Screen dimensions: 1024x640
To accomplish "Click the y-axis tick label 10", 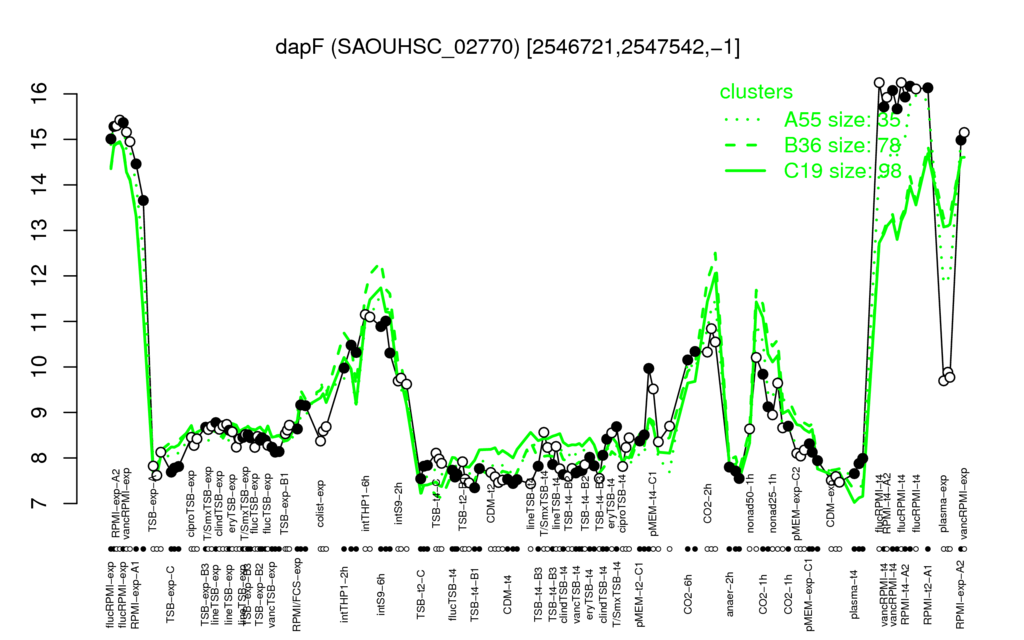I will (40, 366).
